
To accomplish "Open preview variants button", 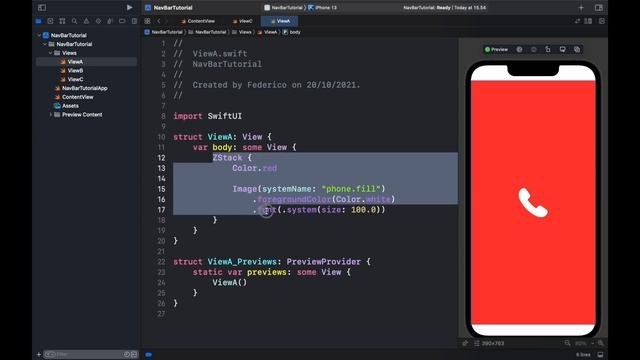I will click(533, 49).
